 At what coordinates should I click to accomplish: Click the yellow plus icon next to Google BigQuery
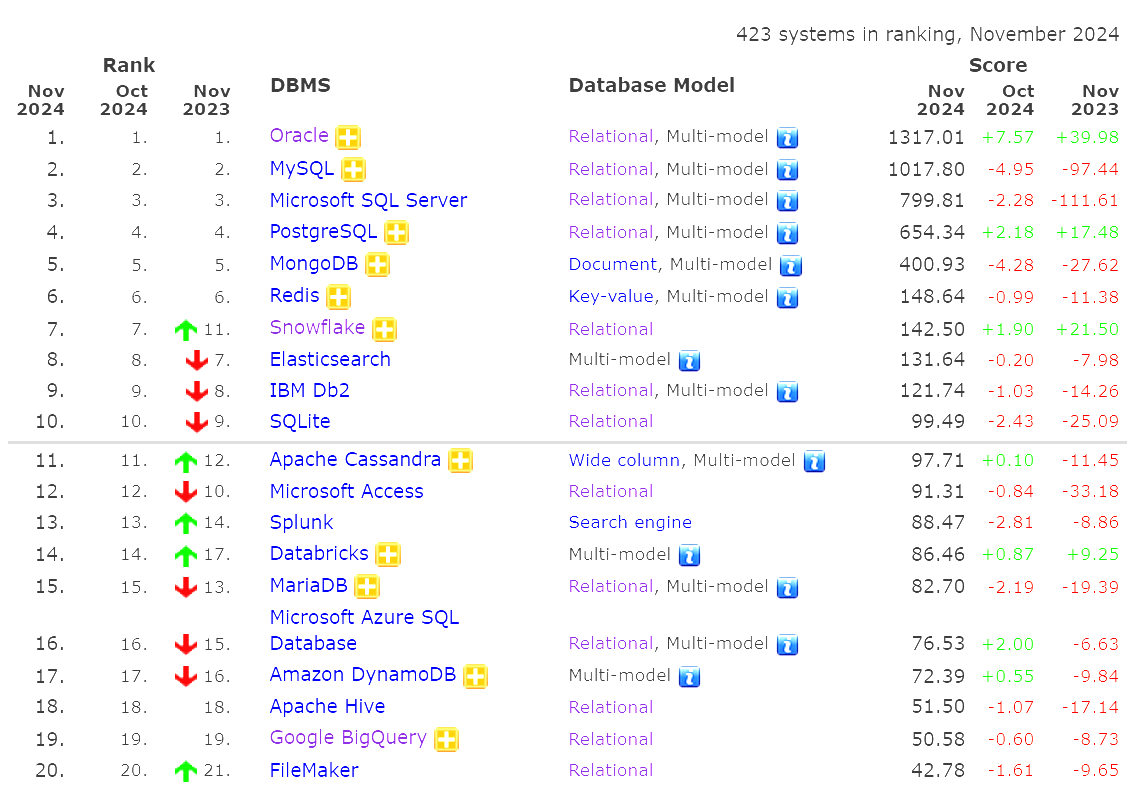tap(446, 739)
